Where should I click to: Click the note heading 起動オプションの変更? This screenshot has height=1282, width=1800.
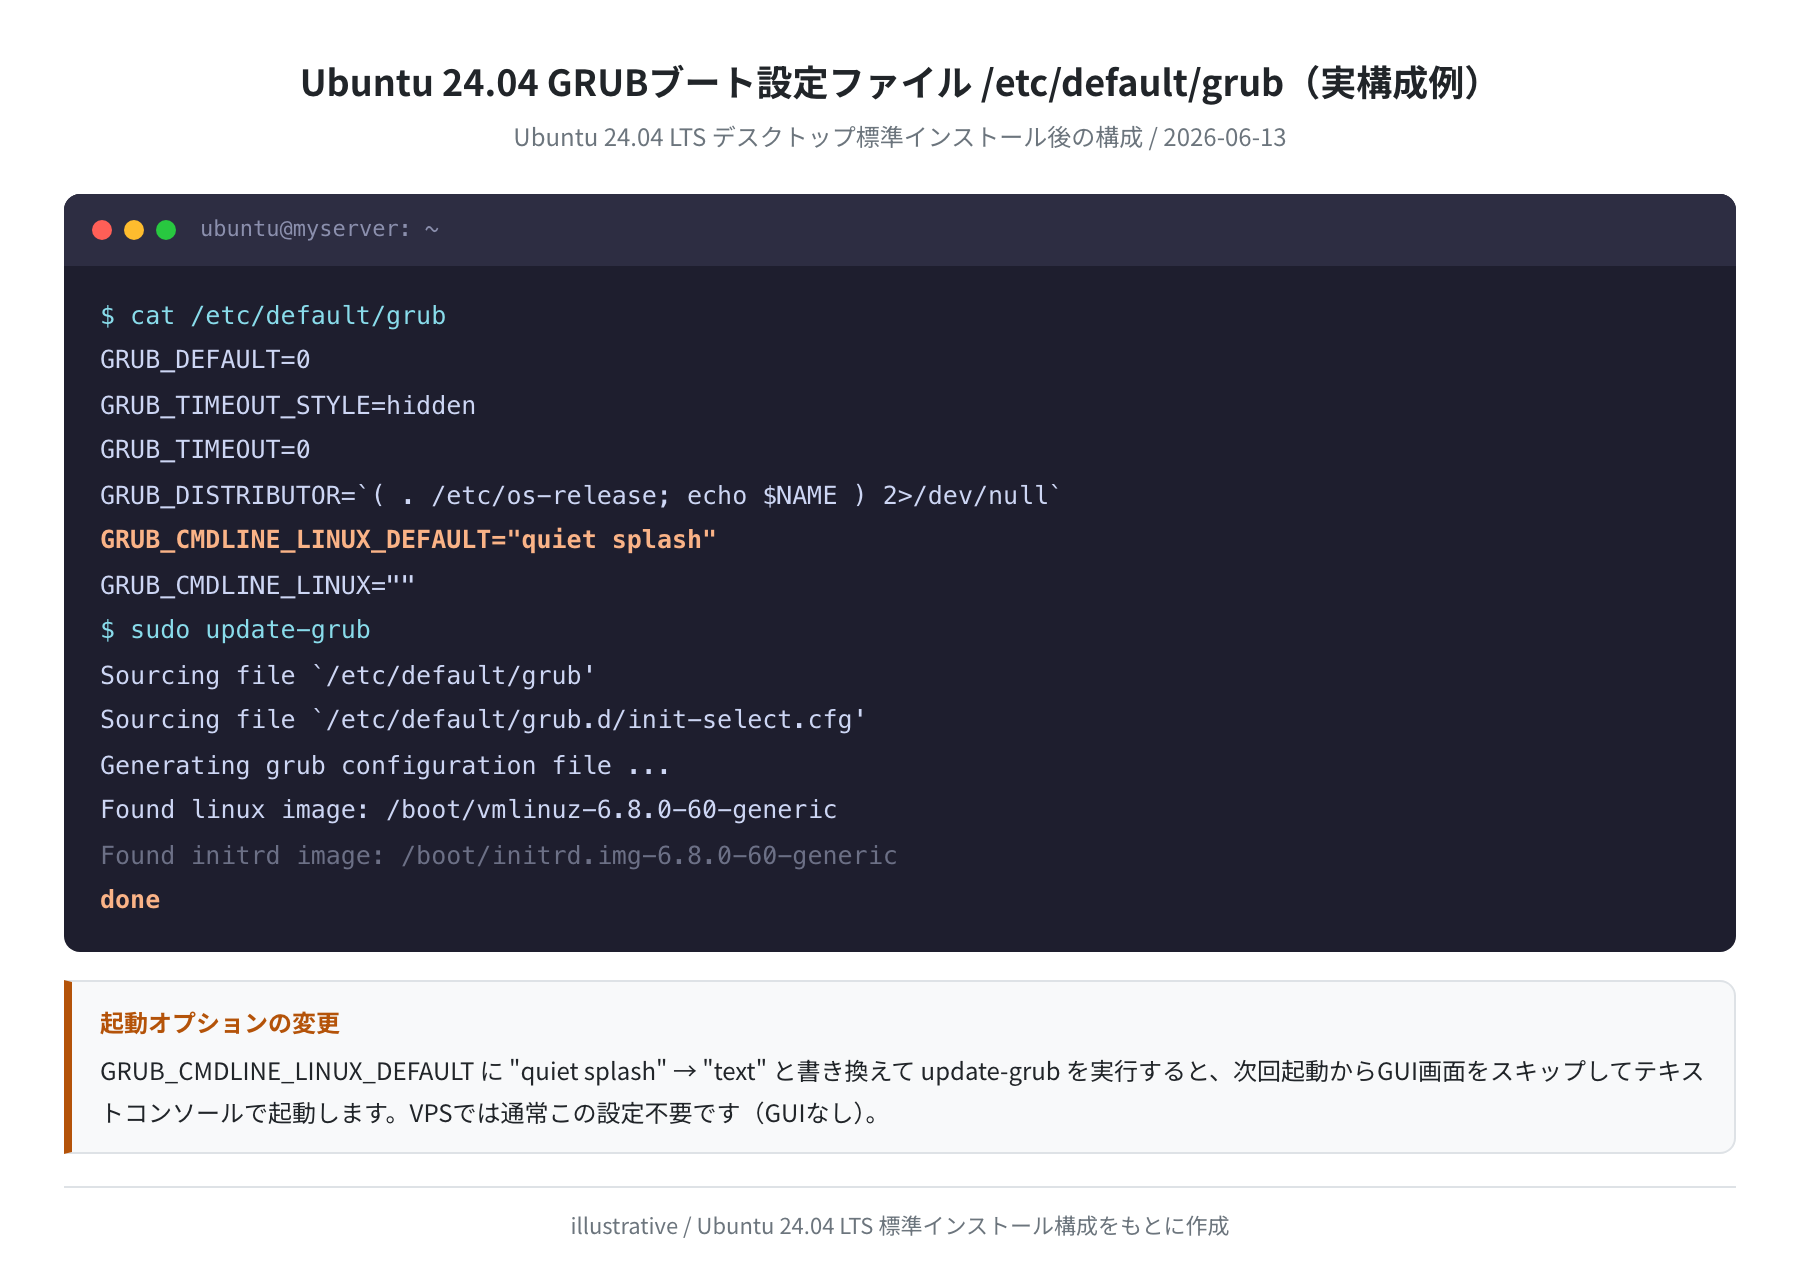[220, 1023]
